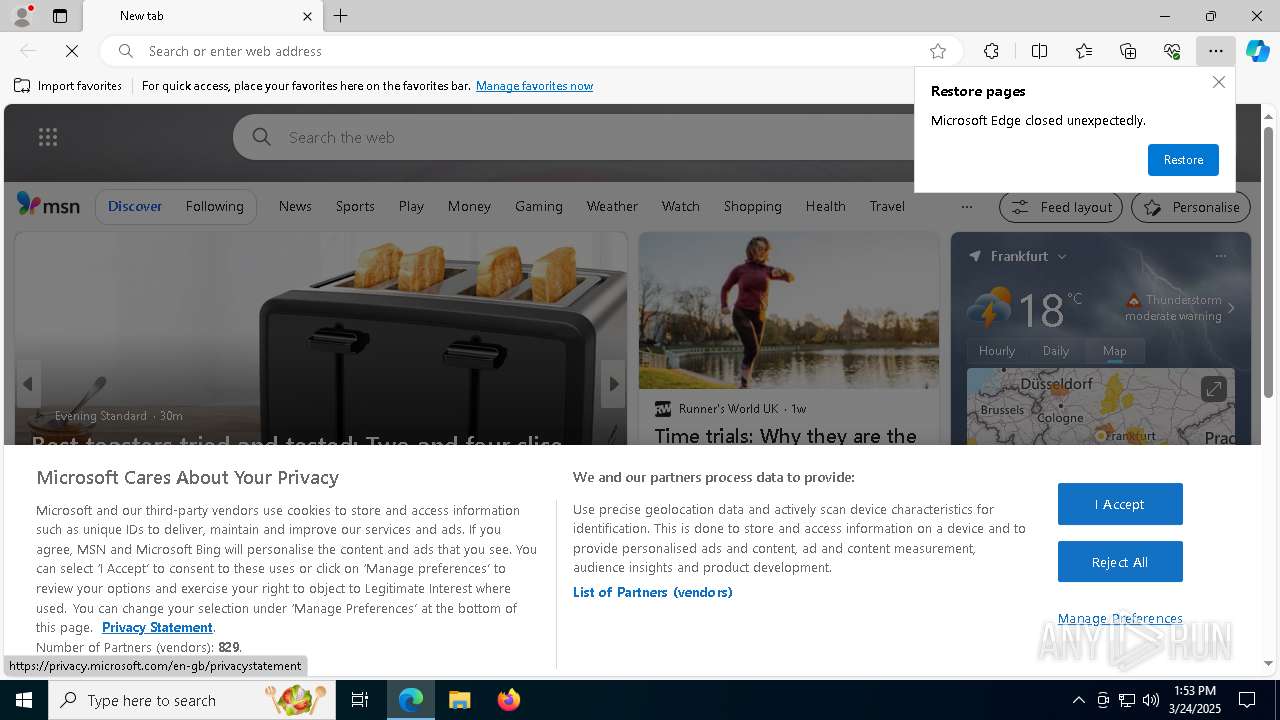Open a new tab with plus button
1280x720 pixels.
[341, 16]
